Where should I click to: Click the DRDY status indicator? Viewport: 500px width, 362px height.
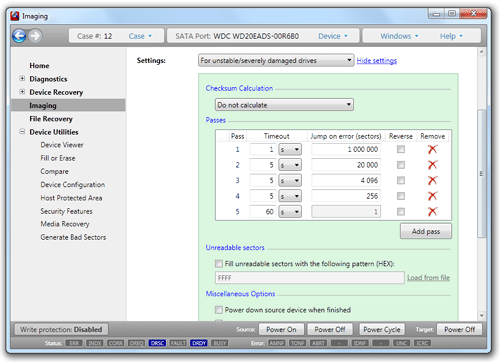tap(199, 343)
